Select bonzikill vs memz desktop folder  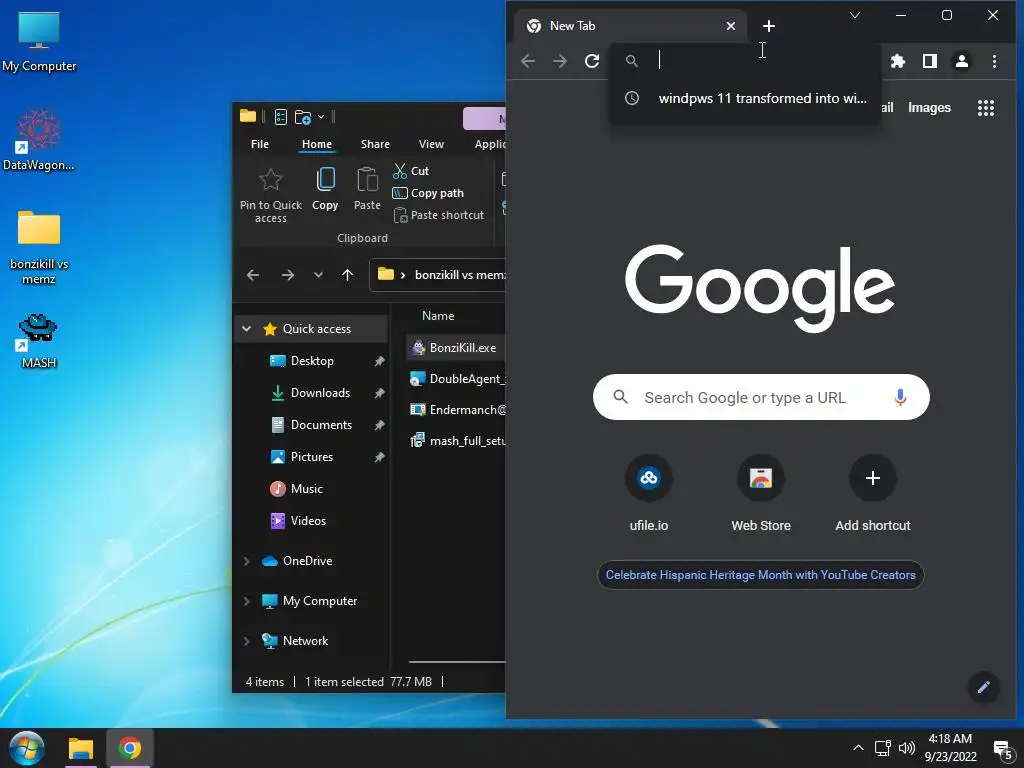tap(39, 247)
